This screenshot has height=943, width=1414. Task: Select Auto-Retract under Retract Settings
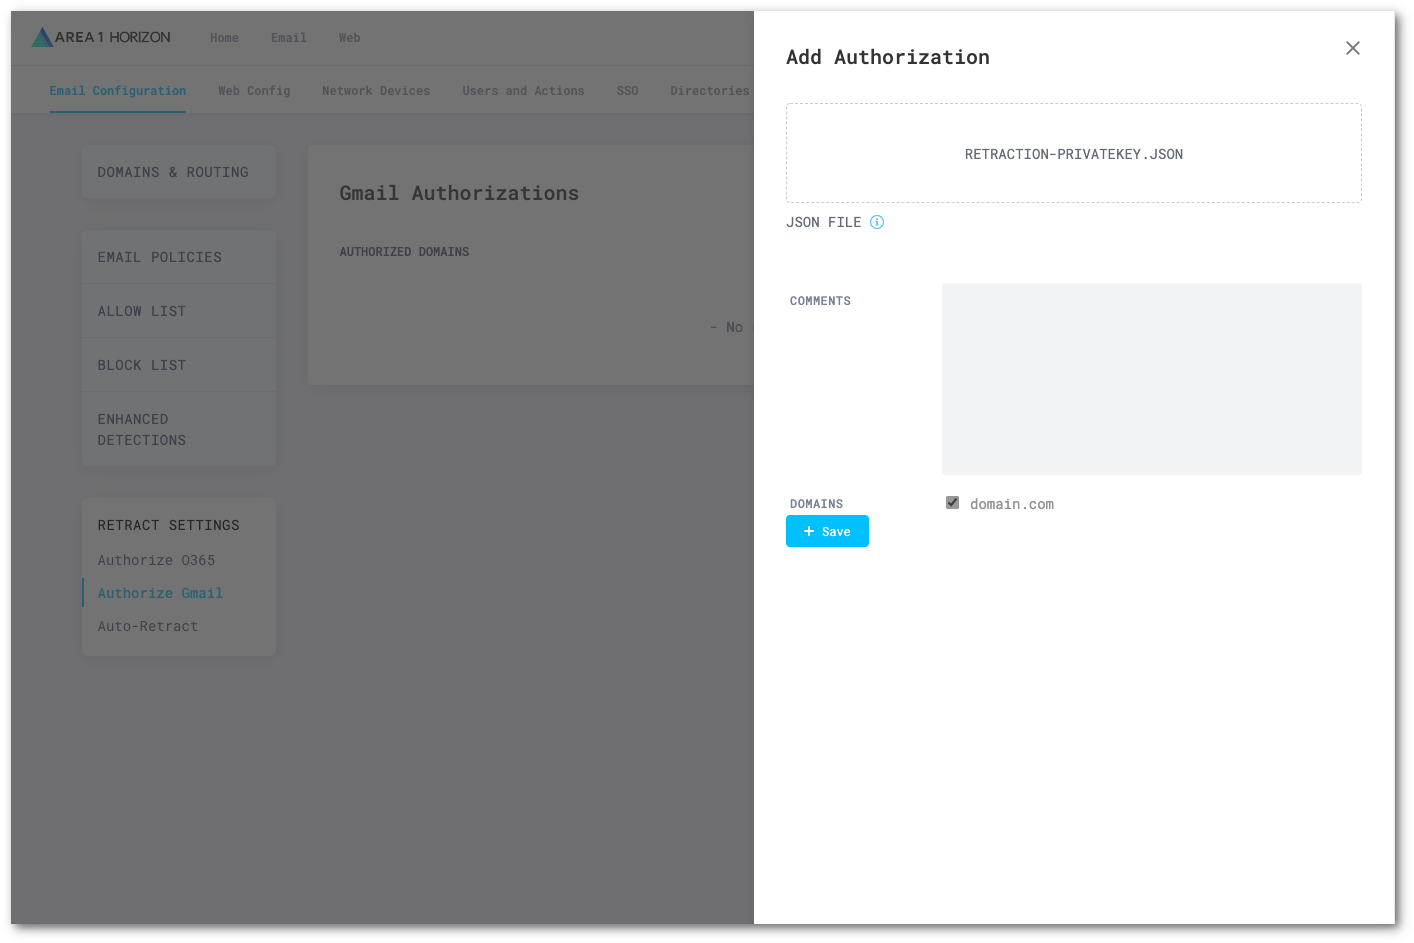[x=147, y=626]
